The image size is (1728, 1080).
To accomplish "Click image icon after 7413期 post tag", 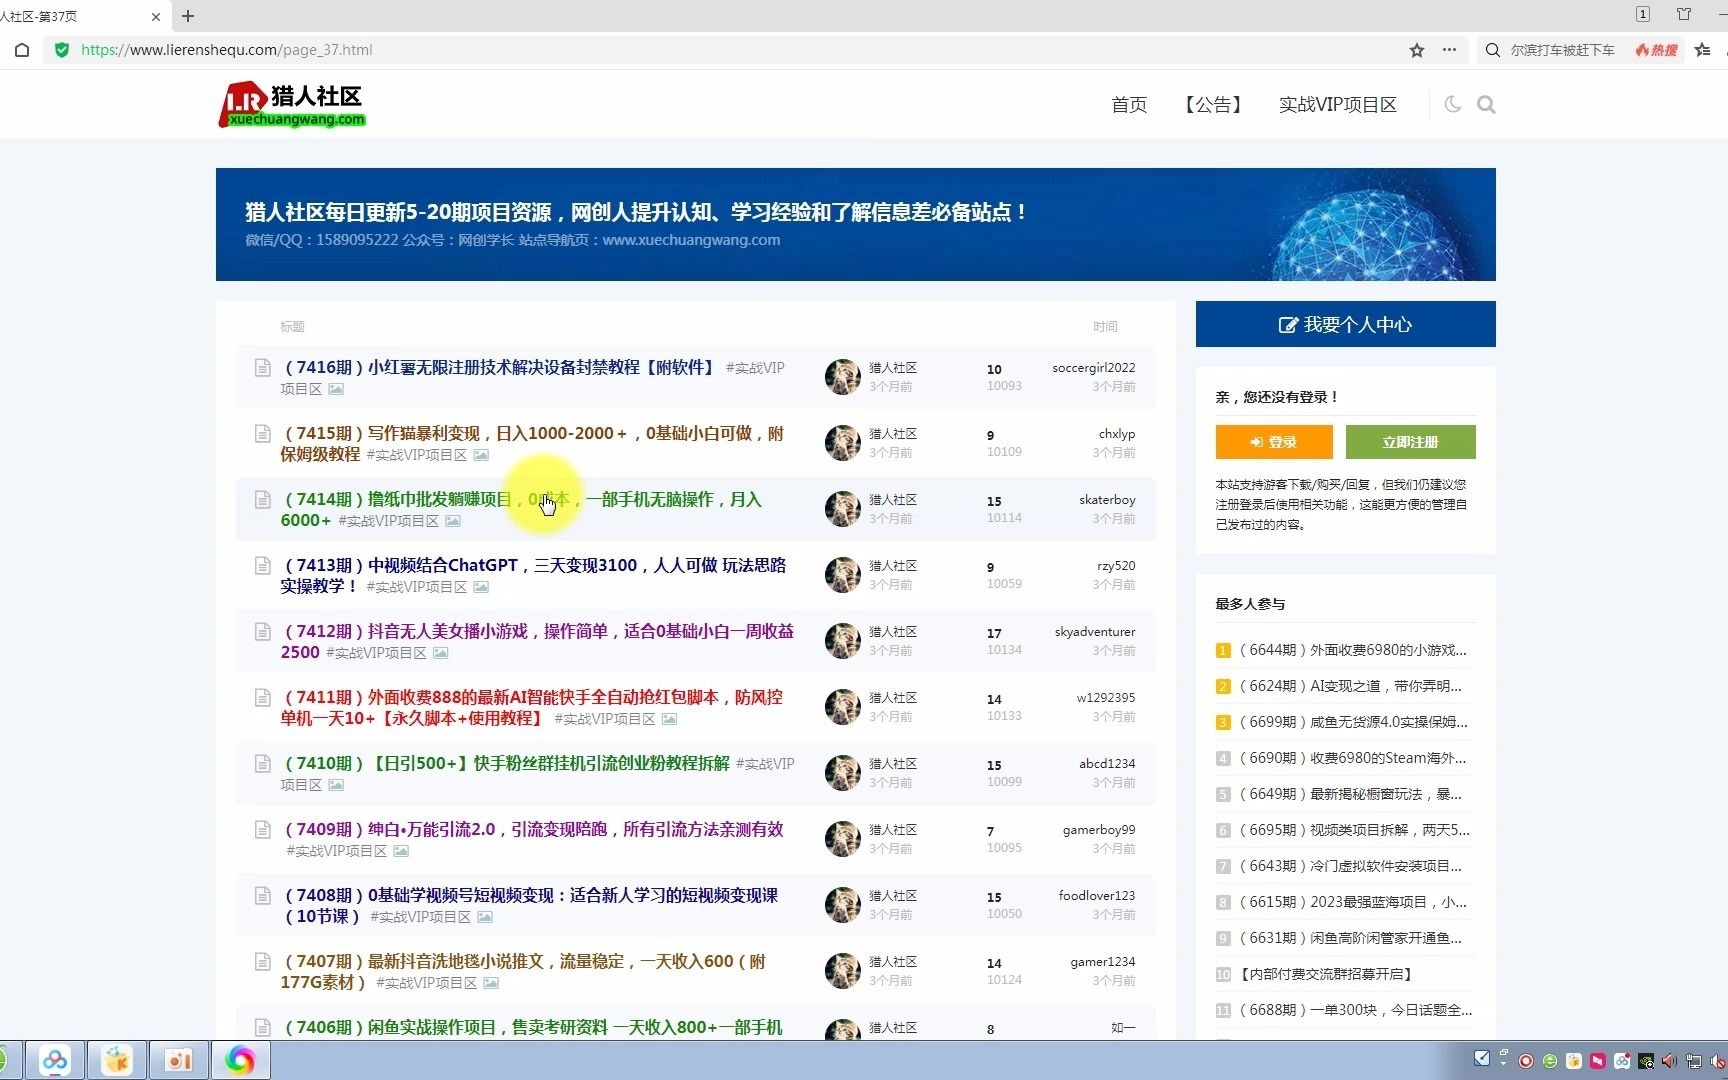I will [x=481, y=587].
